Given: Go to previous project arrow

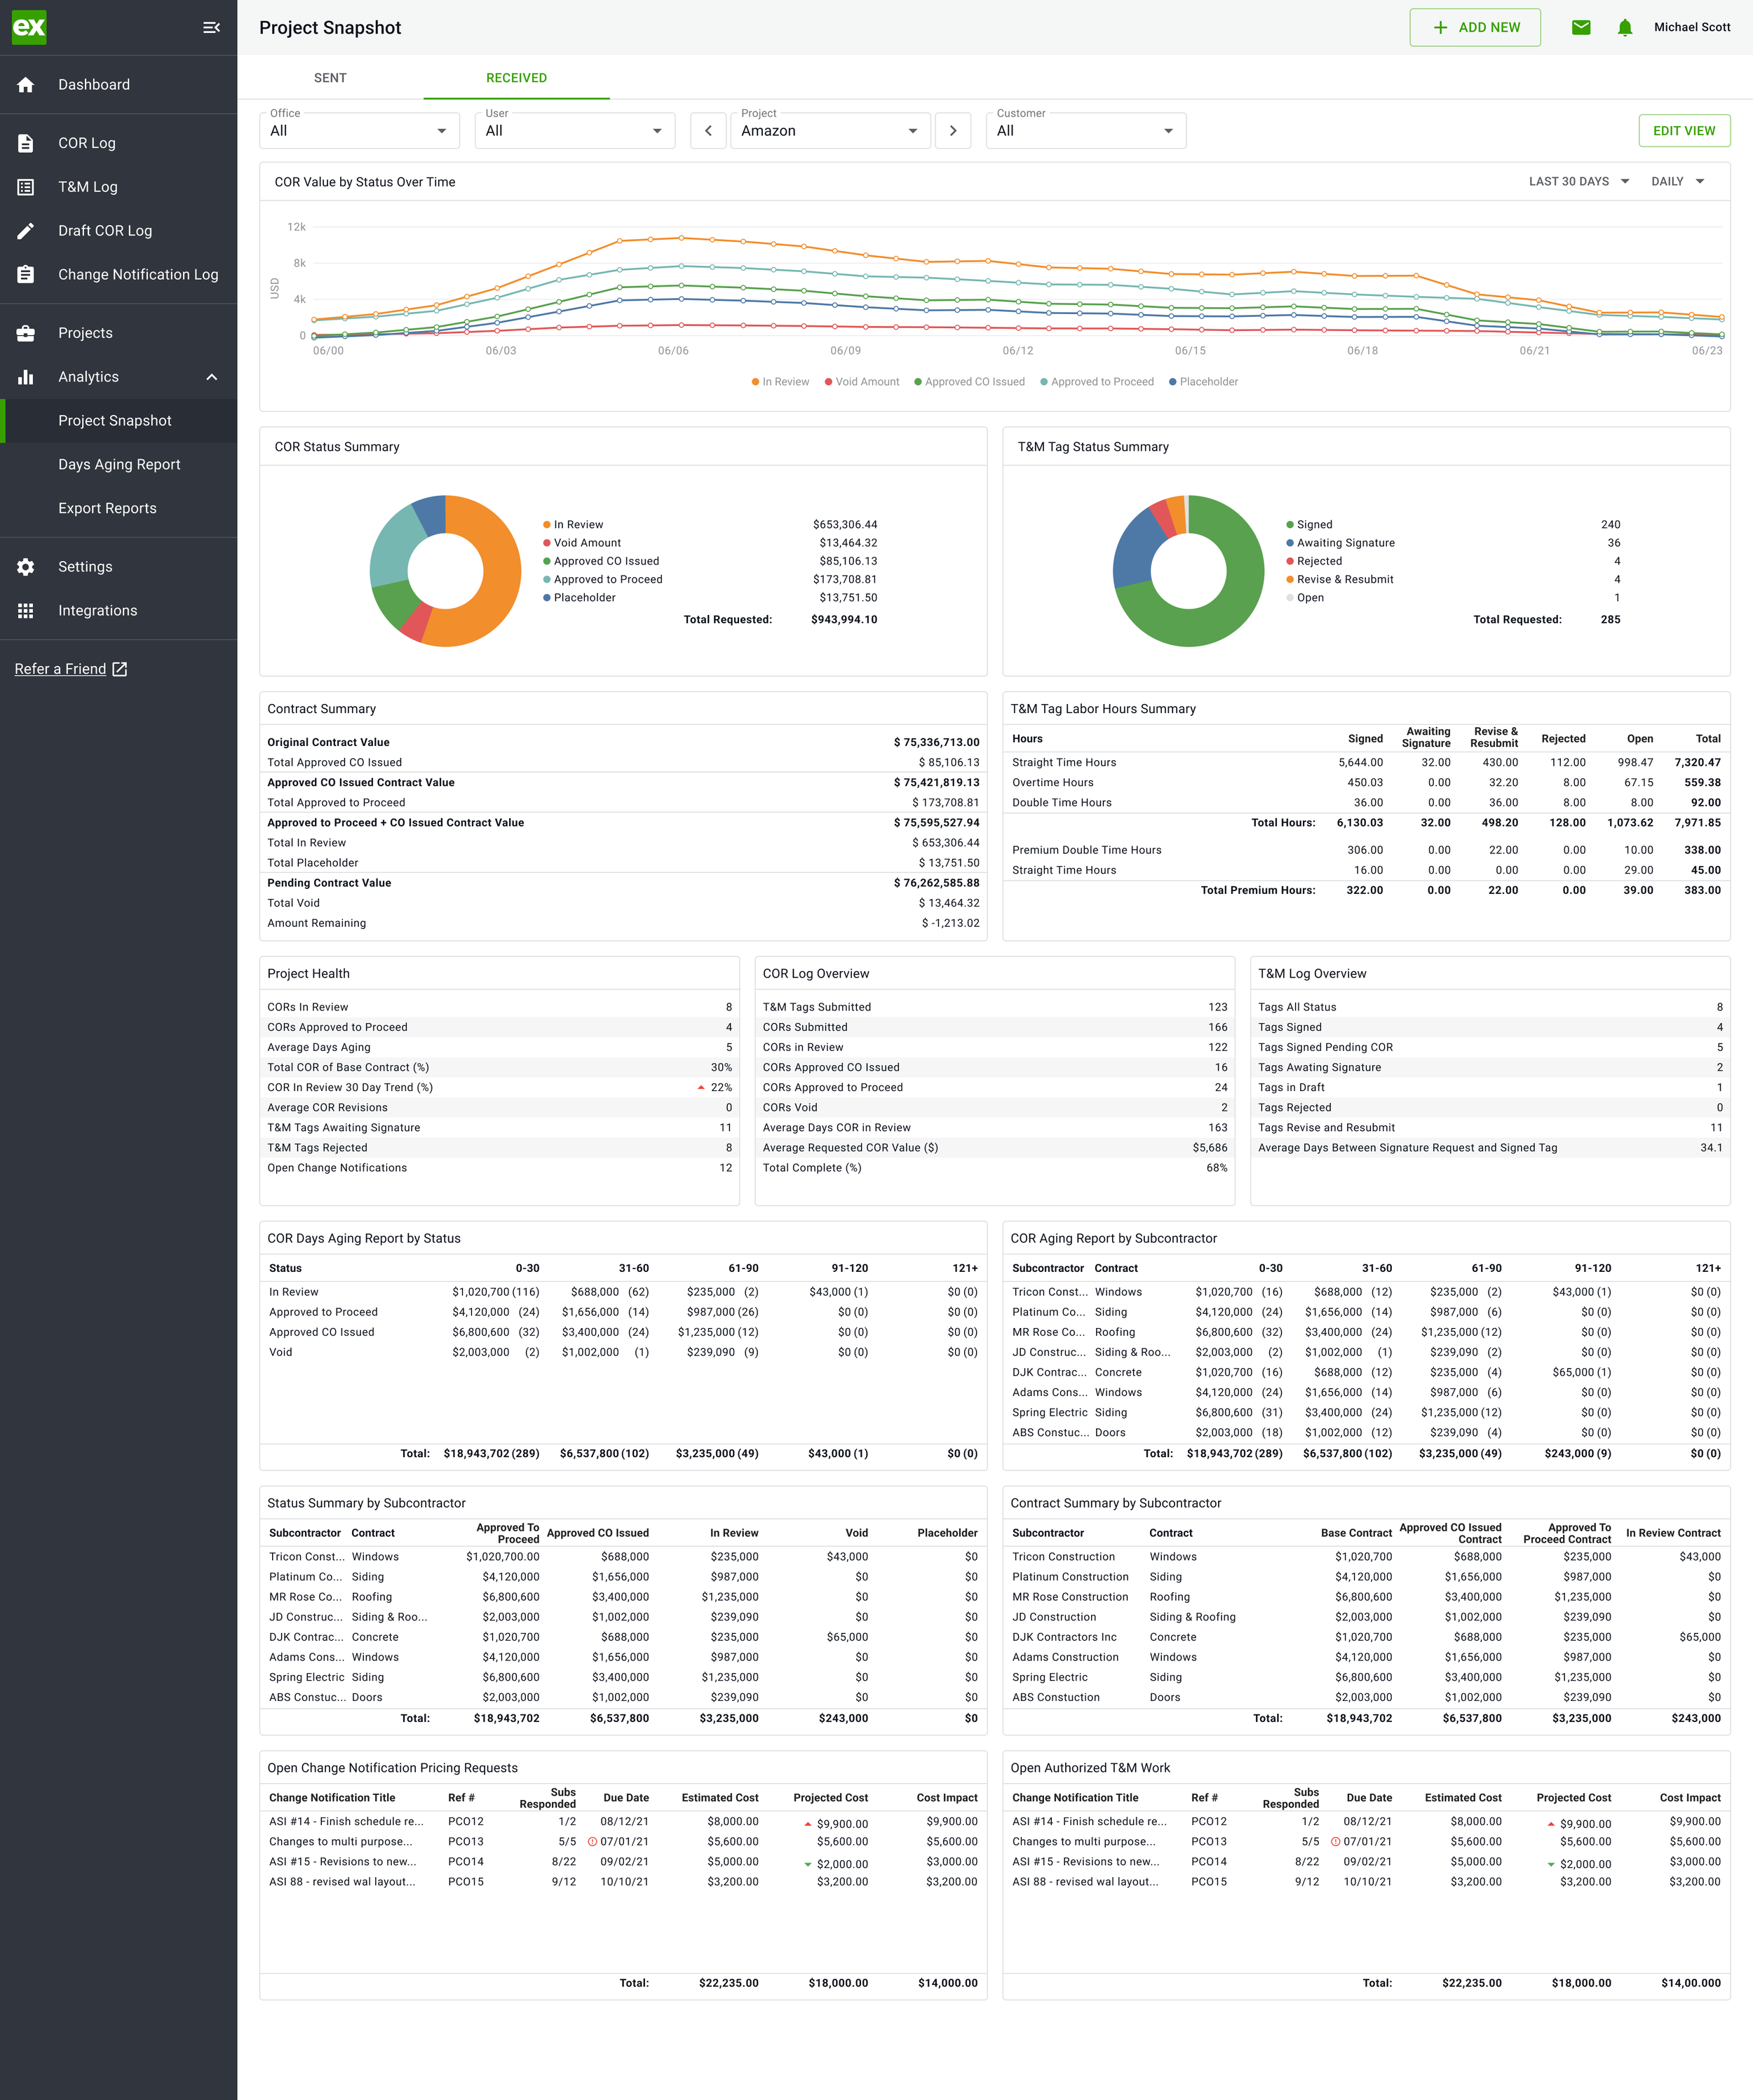Looking at the screenshot, I should coord(708,131).
